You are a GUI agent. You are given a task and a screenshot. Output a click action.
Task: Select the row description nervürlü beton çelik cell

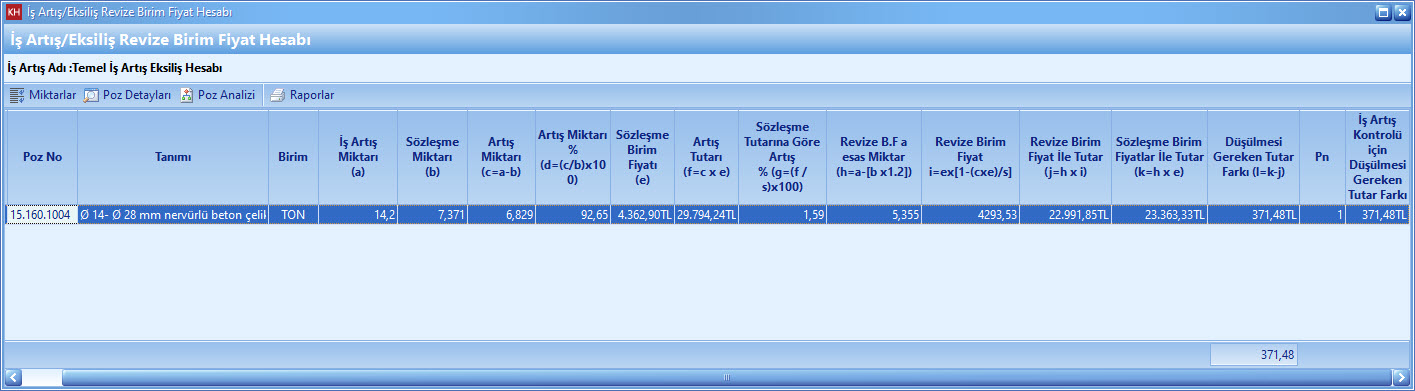point(173,215)
